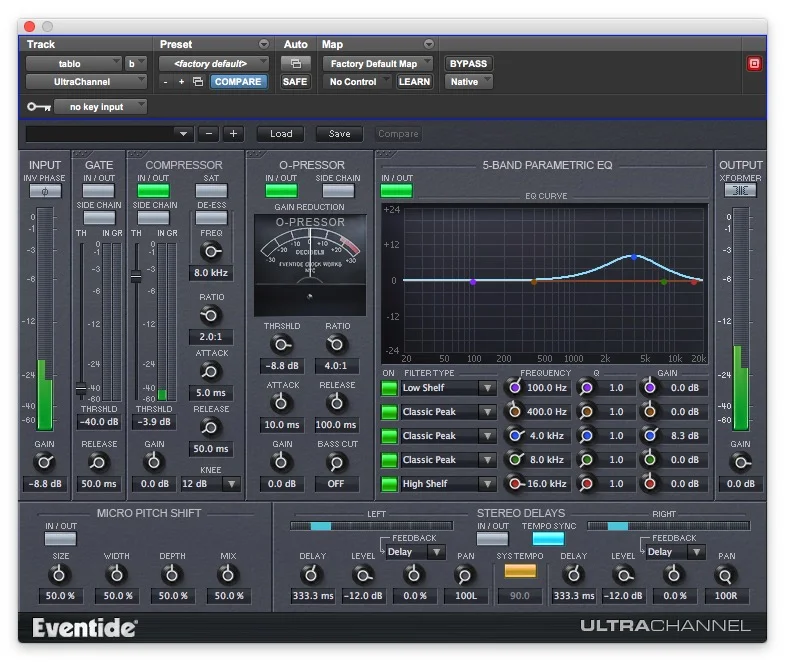This screenshot has height=671, width=794.
Task: Click the Save preset button
Action: pyautogui.click(x=339, y=134)
